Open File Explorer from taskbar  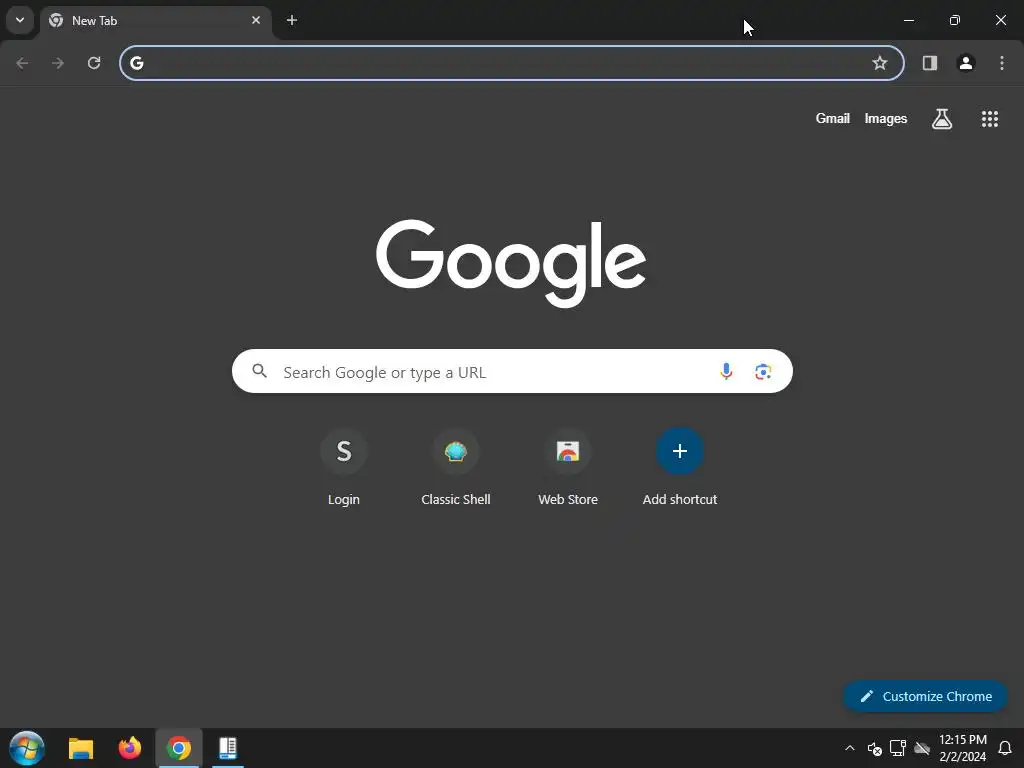click(81, 748)
